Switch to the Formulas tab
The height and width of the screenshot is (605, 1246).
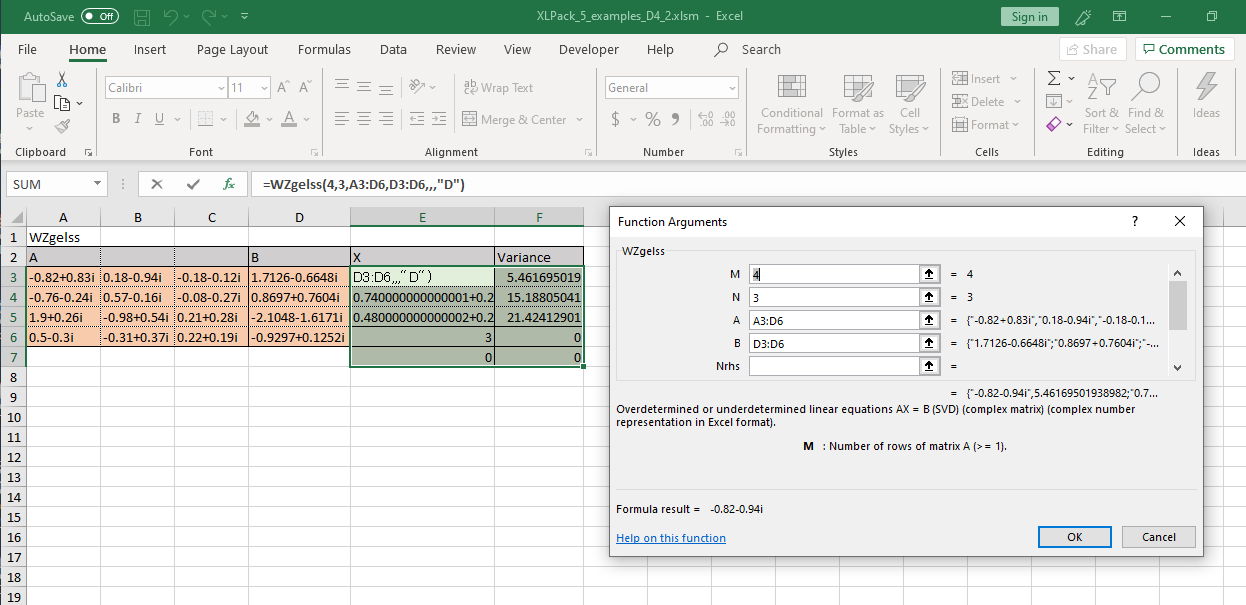point(324,49)
